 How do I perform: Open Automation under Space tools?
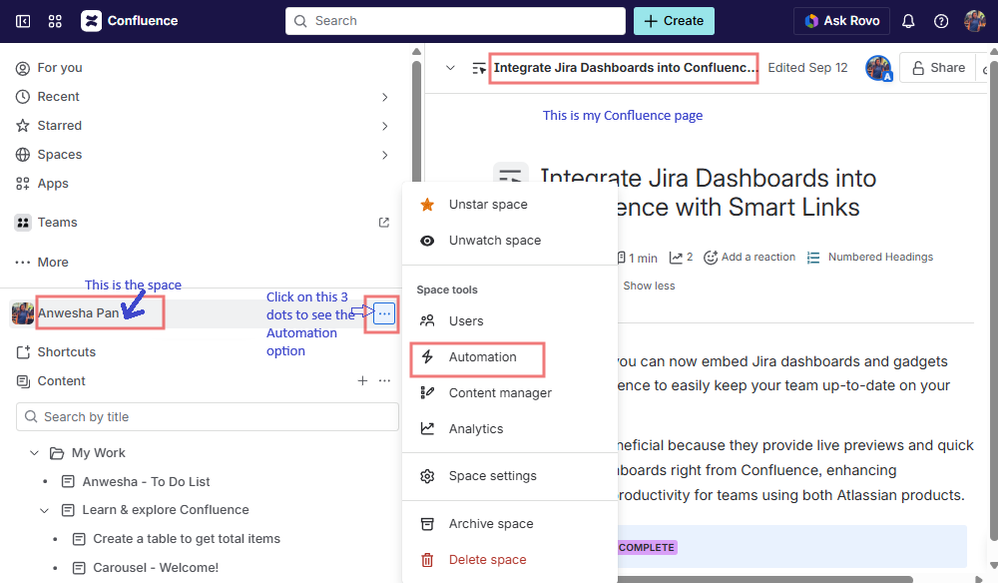(x=510, y=357)
